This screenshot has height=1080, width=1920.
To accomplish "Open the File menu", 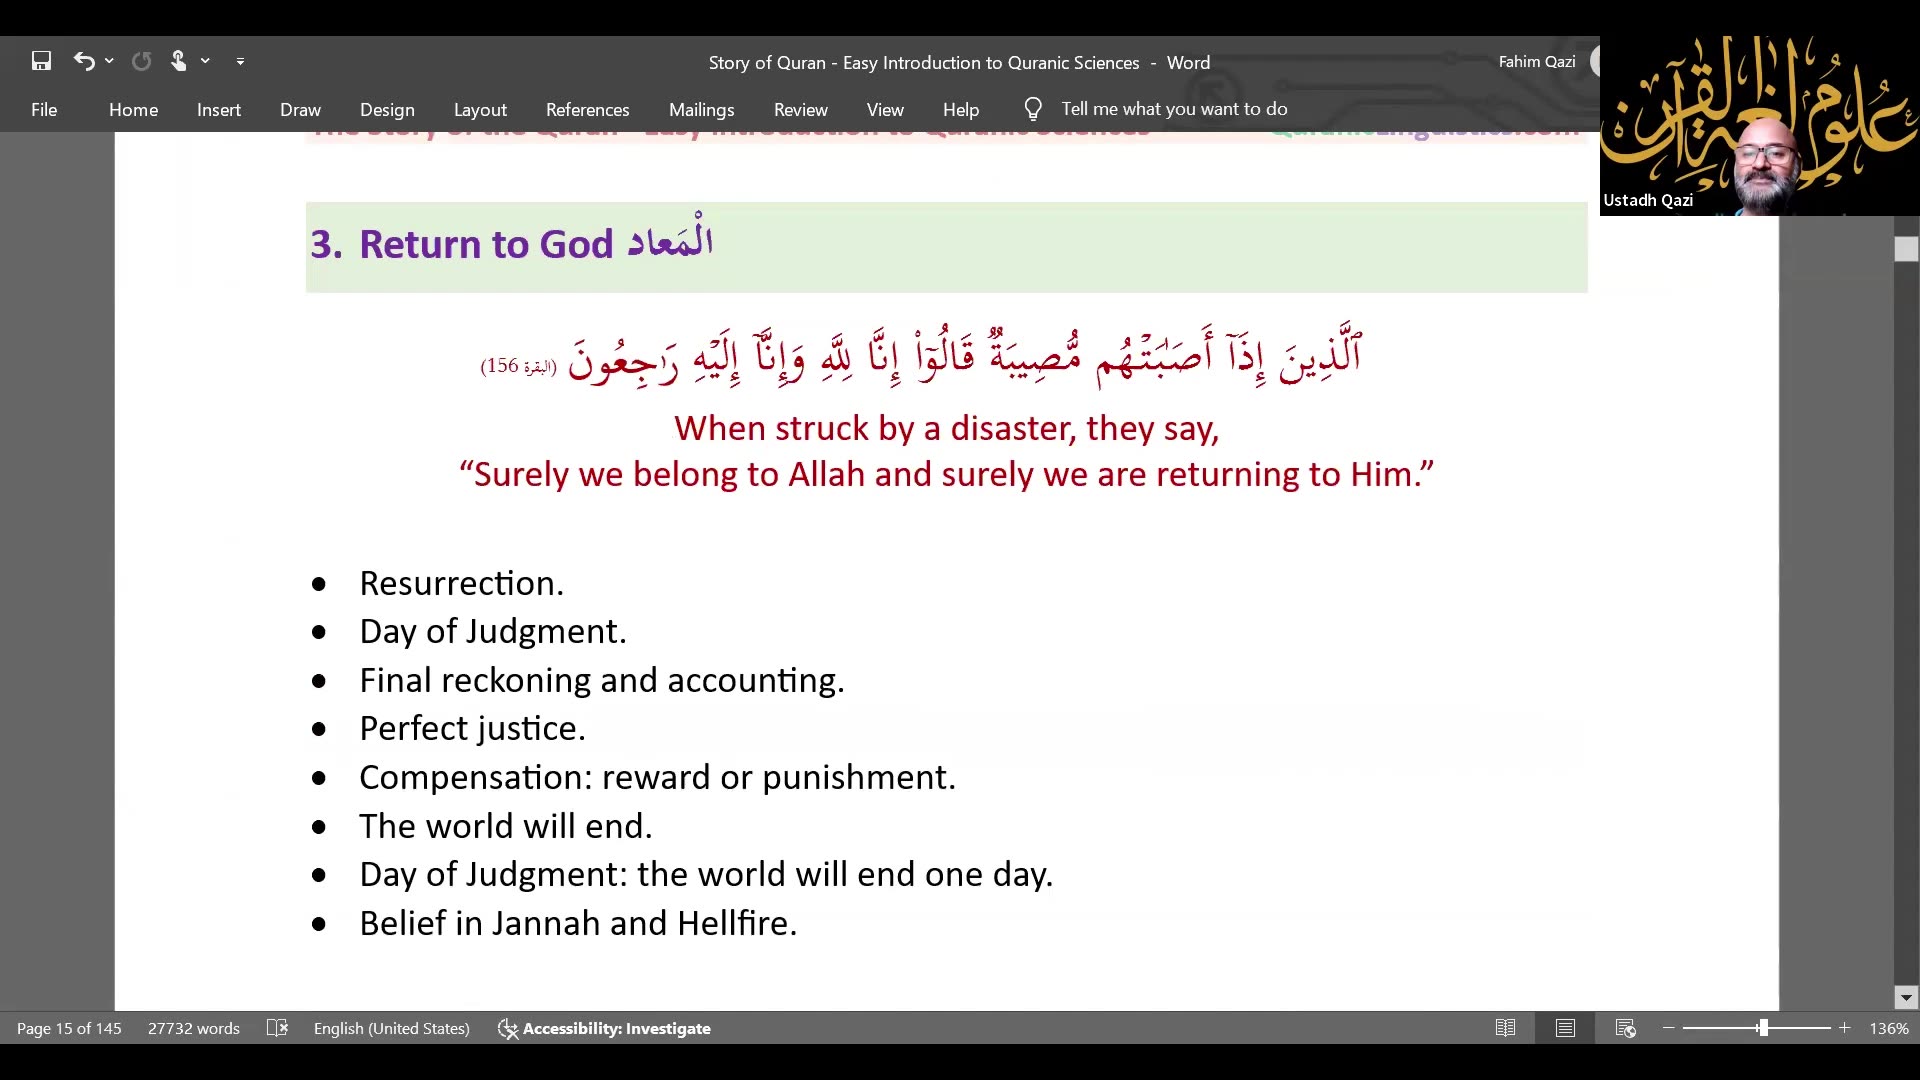I will (44, 109).
